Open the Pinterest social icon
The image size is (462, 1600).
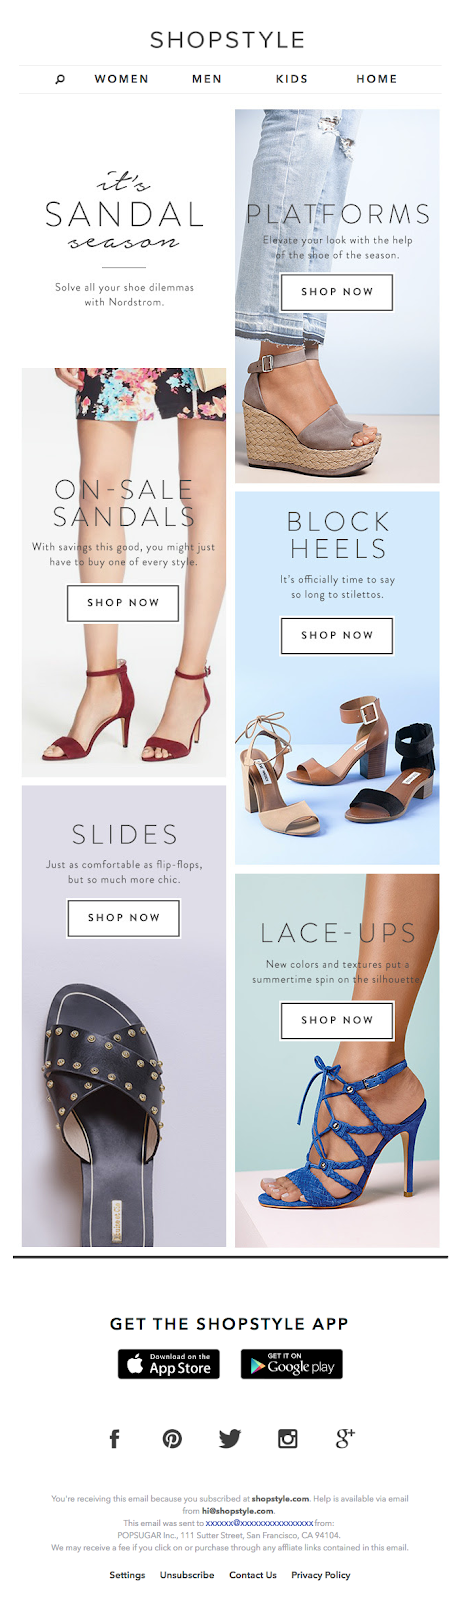172,1438
